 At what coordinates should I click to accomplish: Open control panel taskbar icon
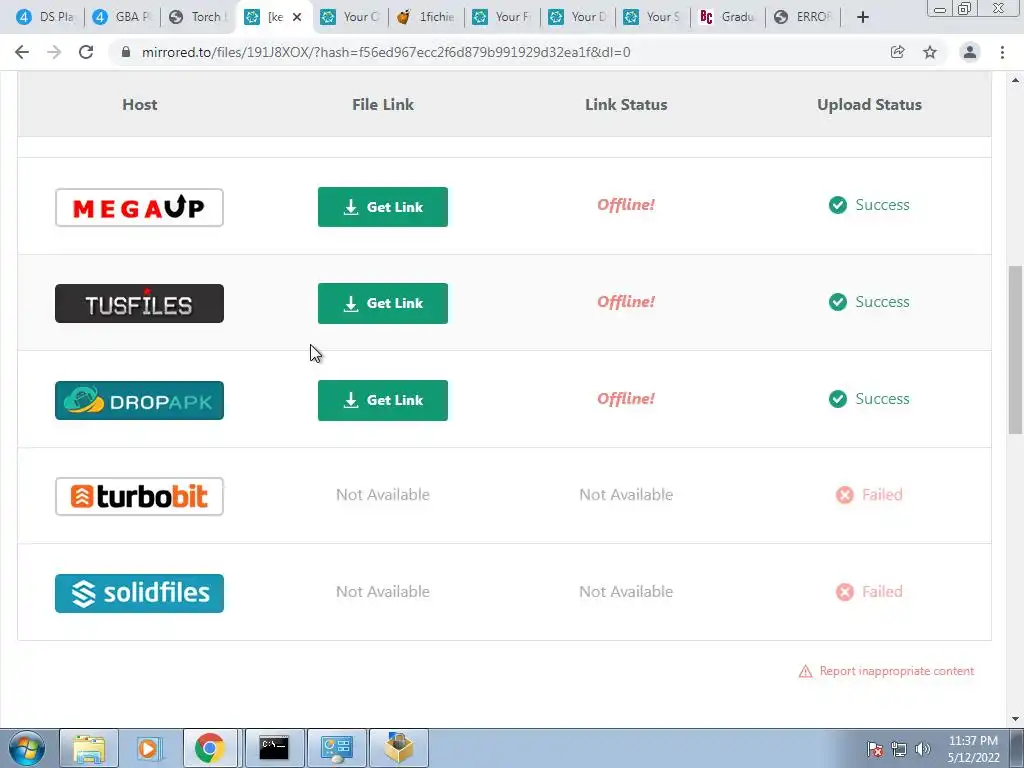(x=336, y=748)
